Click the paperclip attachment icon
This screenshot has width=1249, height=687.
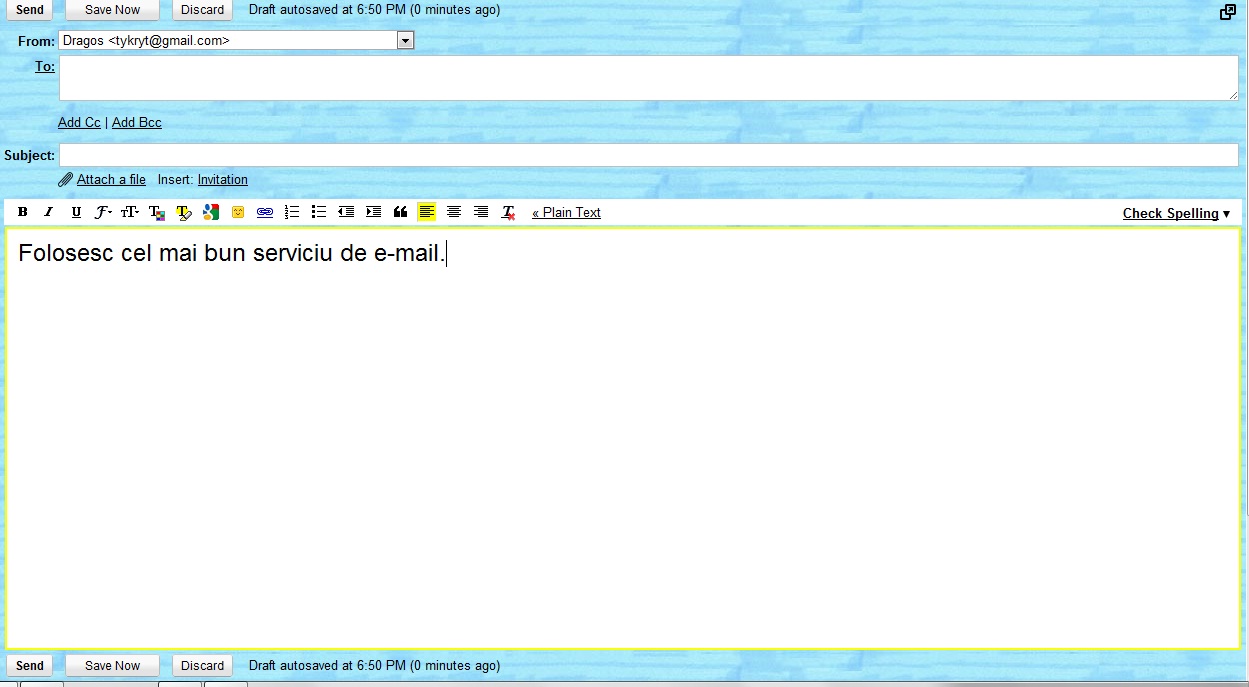(65, 180)
